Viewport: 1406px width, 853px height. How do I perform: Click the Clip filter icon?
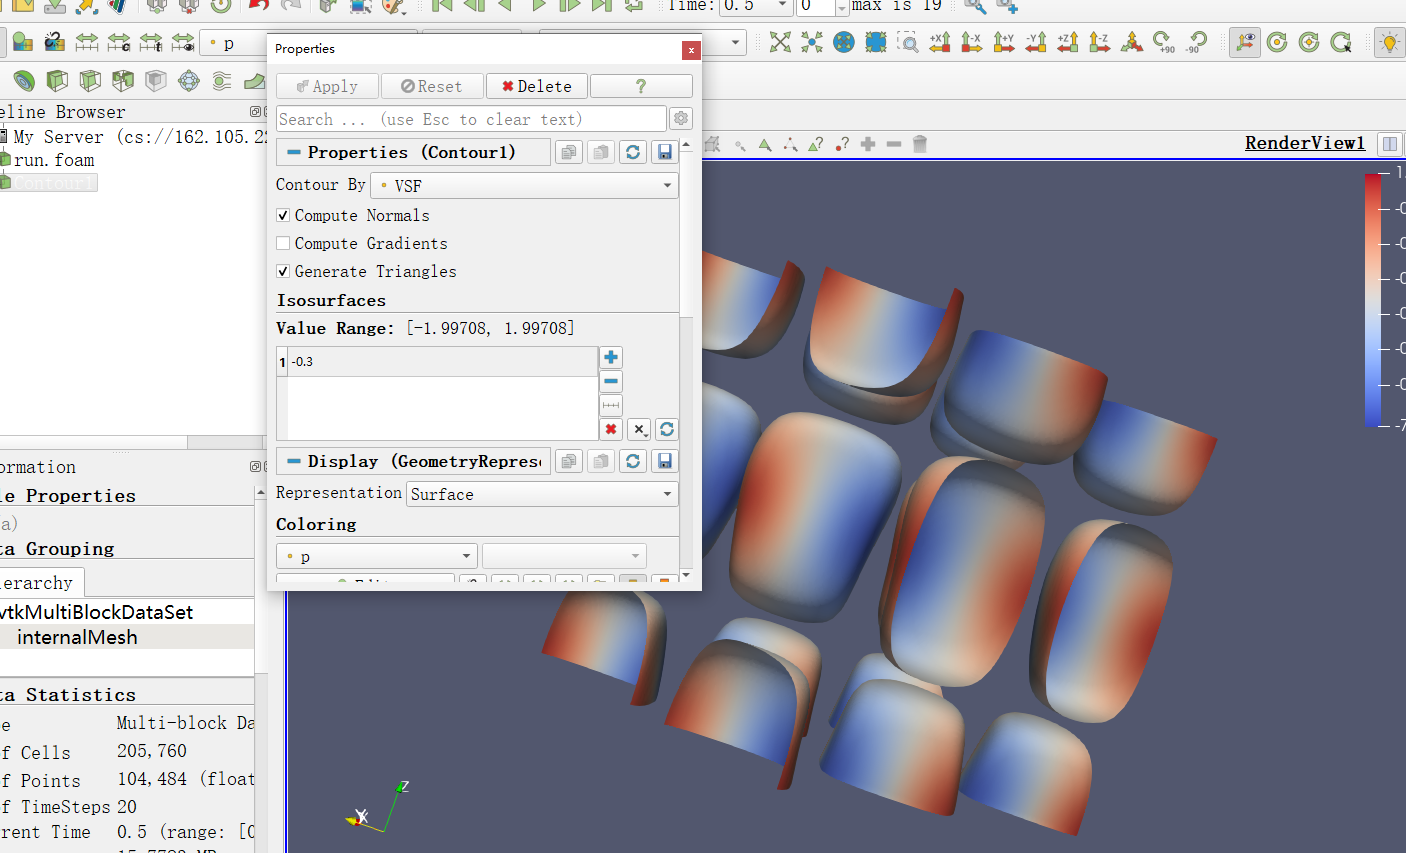57,80
